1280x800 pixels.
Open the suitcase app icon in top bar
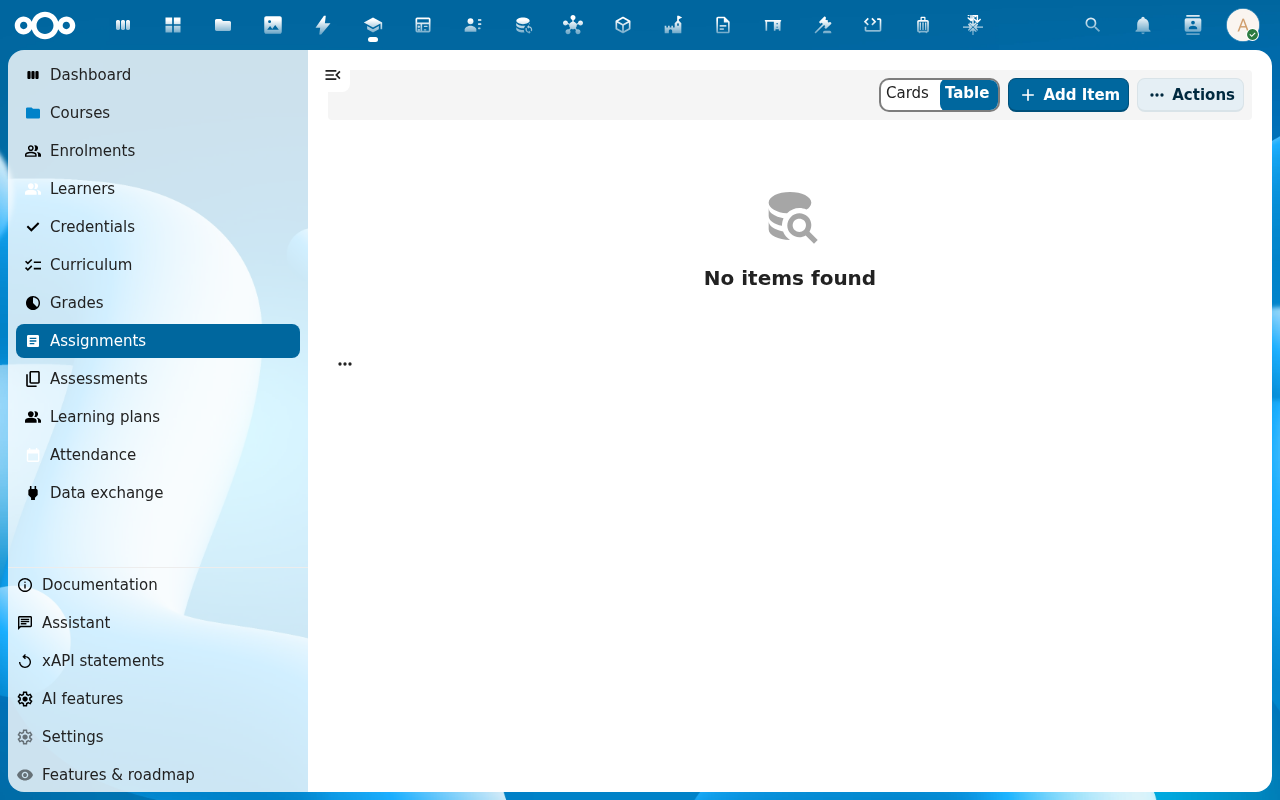[x=923, y=25]
